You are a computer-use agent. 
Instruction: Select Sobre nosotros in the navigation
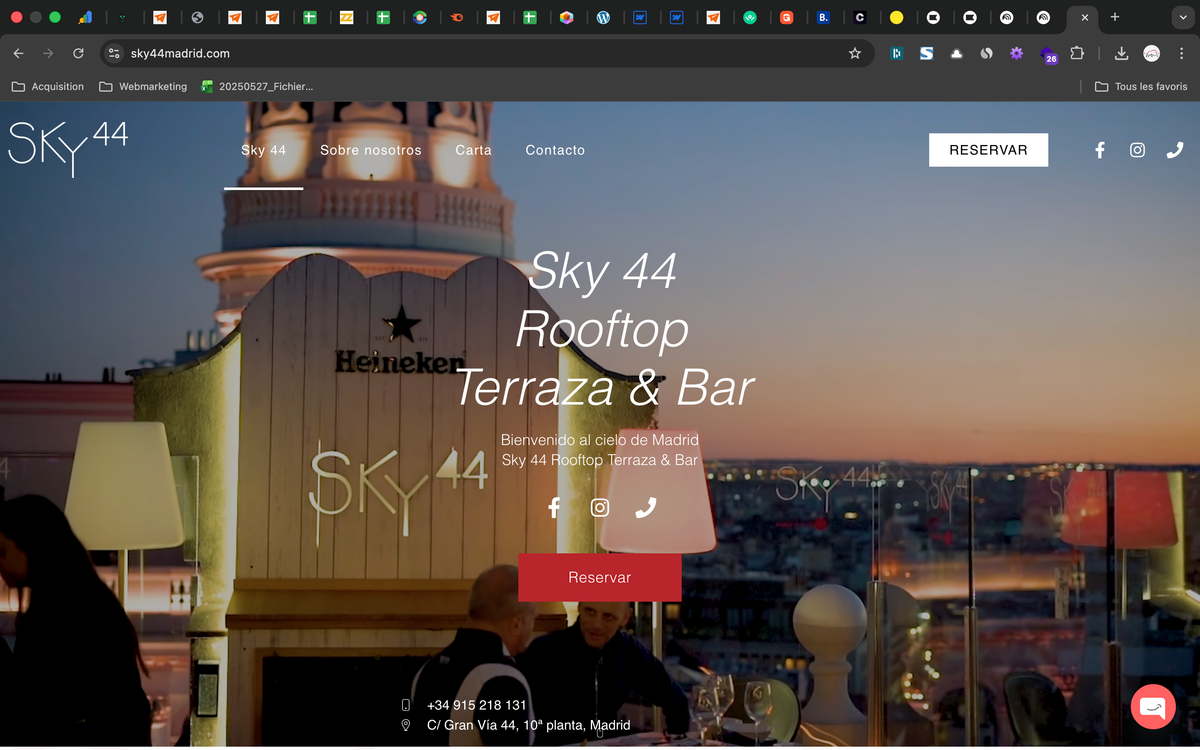(x=371, y=150)
